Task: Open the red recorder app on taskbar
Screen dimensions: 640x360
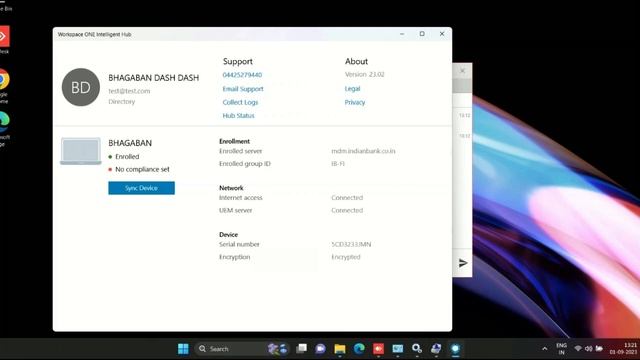Action: 378,349
